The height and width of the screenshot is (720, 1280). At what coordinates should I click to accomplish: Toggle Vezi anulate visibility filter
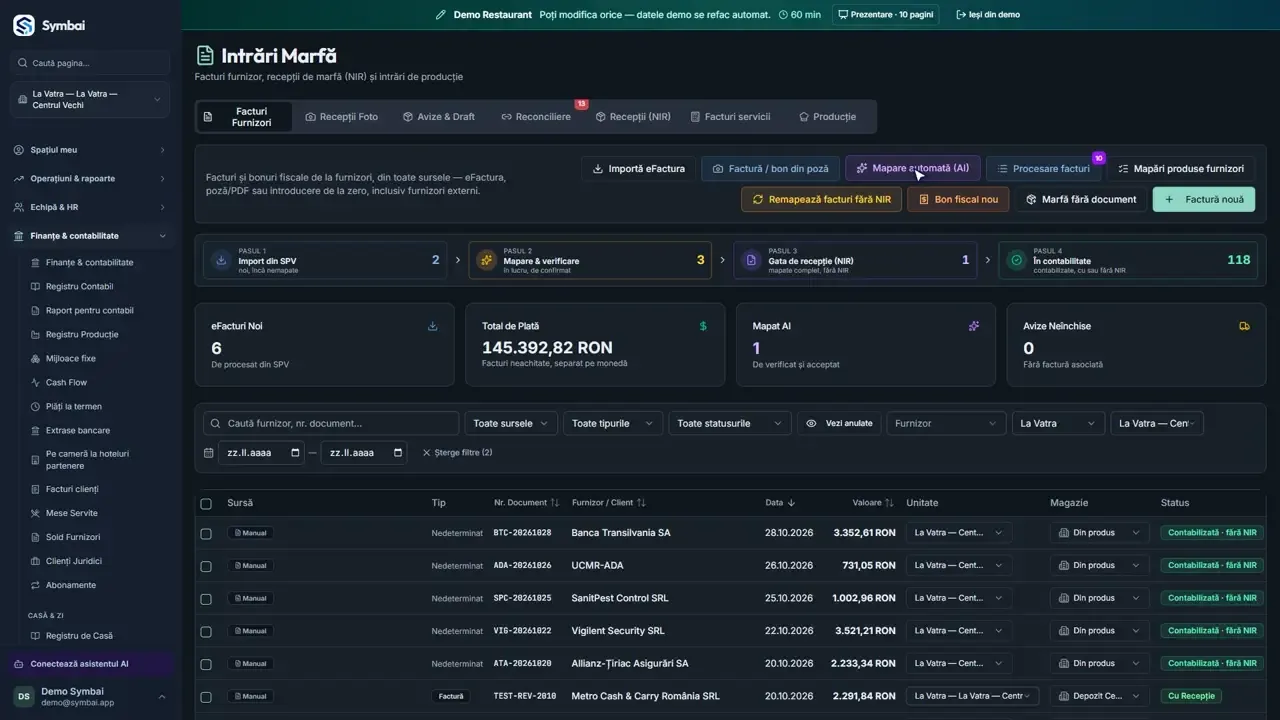tap(840, 423)
